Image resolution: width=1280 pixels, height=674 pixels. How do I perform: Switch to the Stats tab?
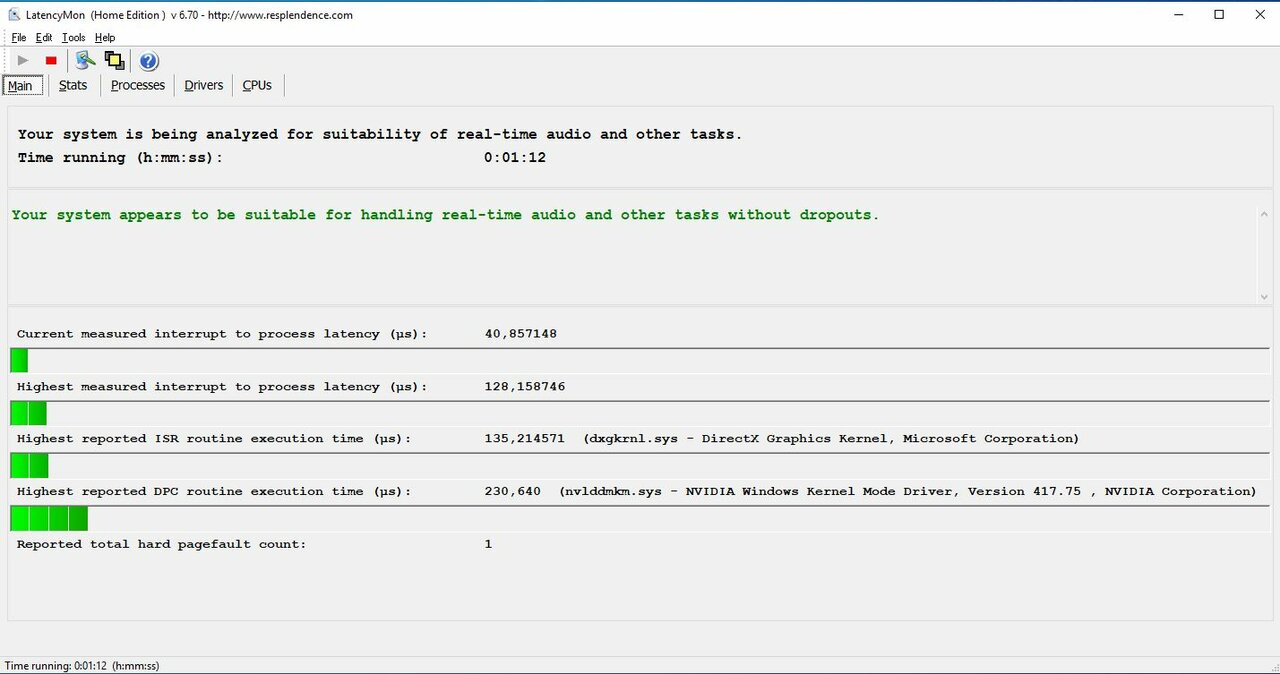73,86
